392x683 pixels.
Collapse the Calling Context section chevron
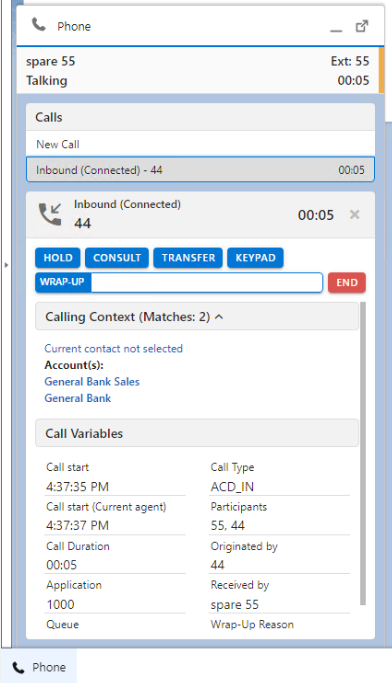coord(219,317)
